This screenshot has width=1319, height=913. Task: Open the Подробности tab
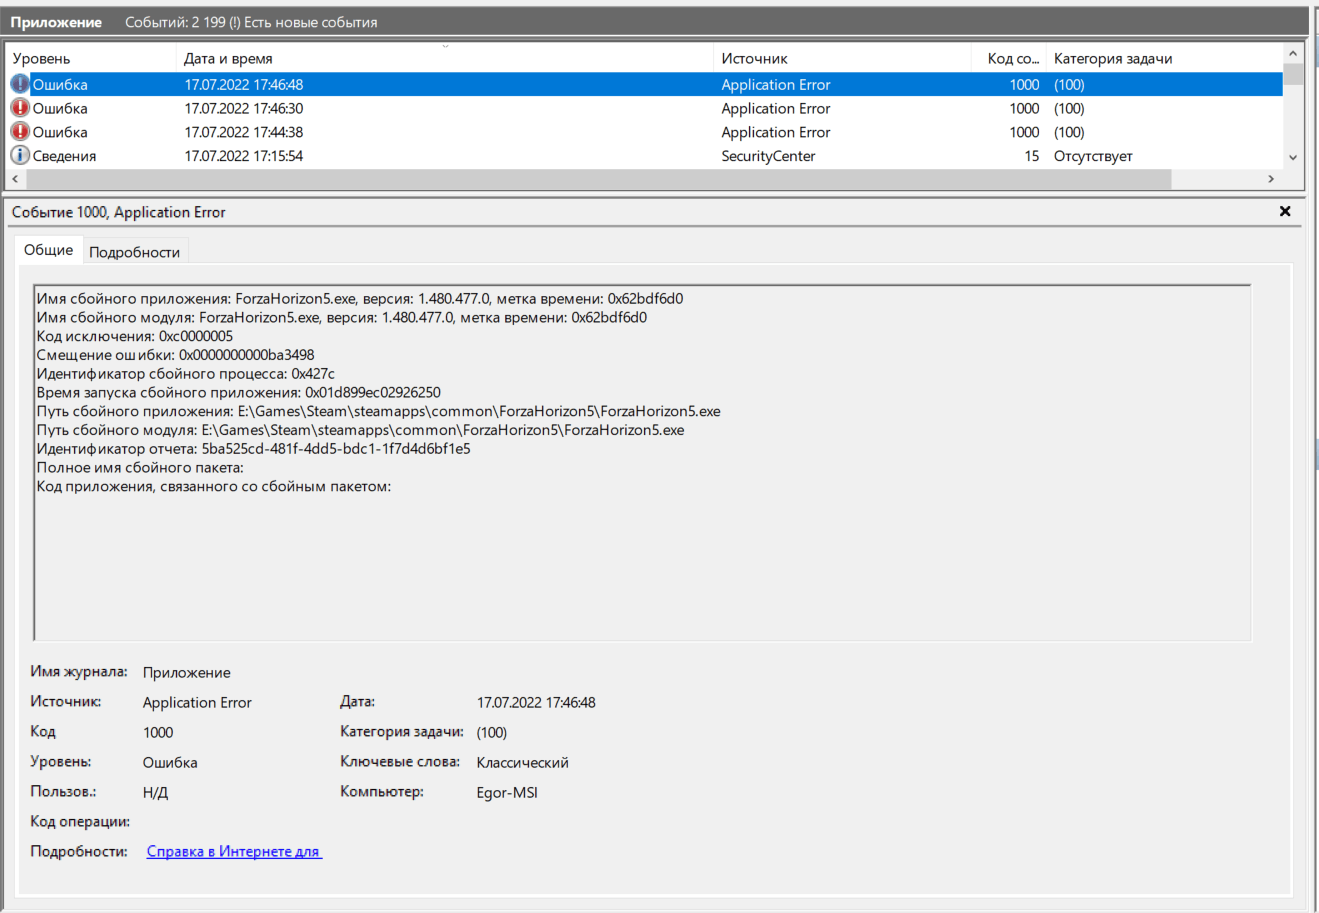point(135,252)
